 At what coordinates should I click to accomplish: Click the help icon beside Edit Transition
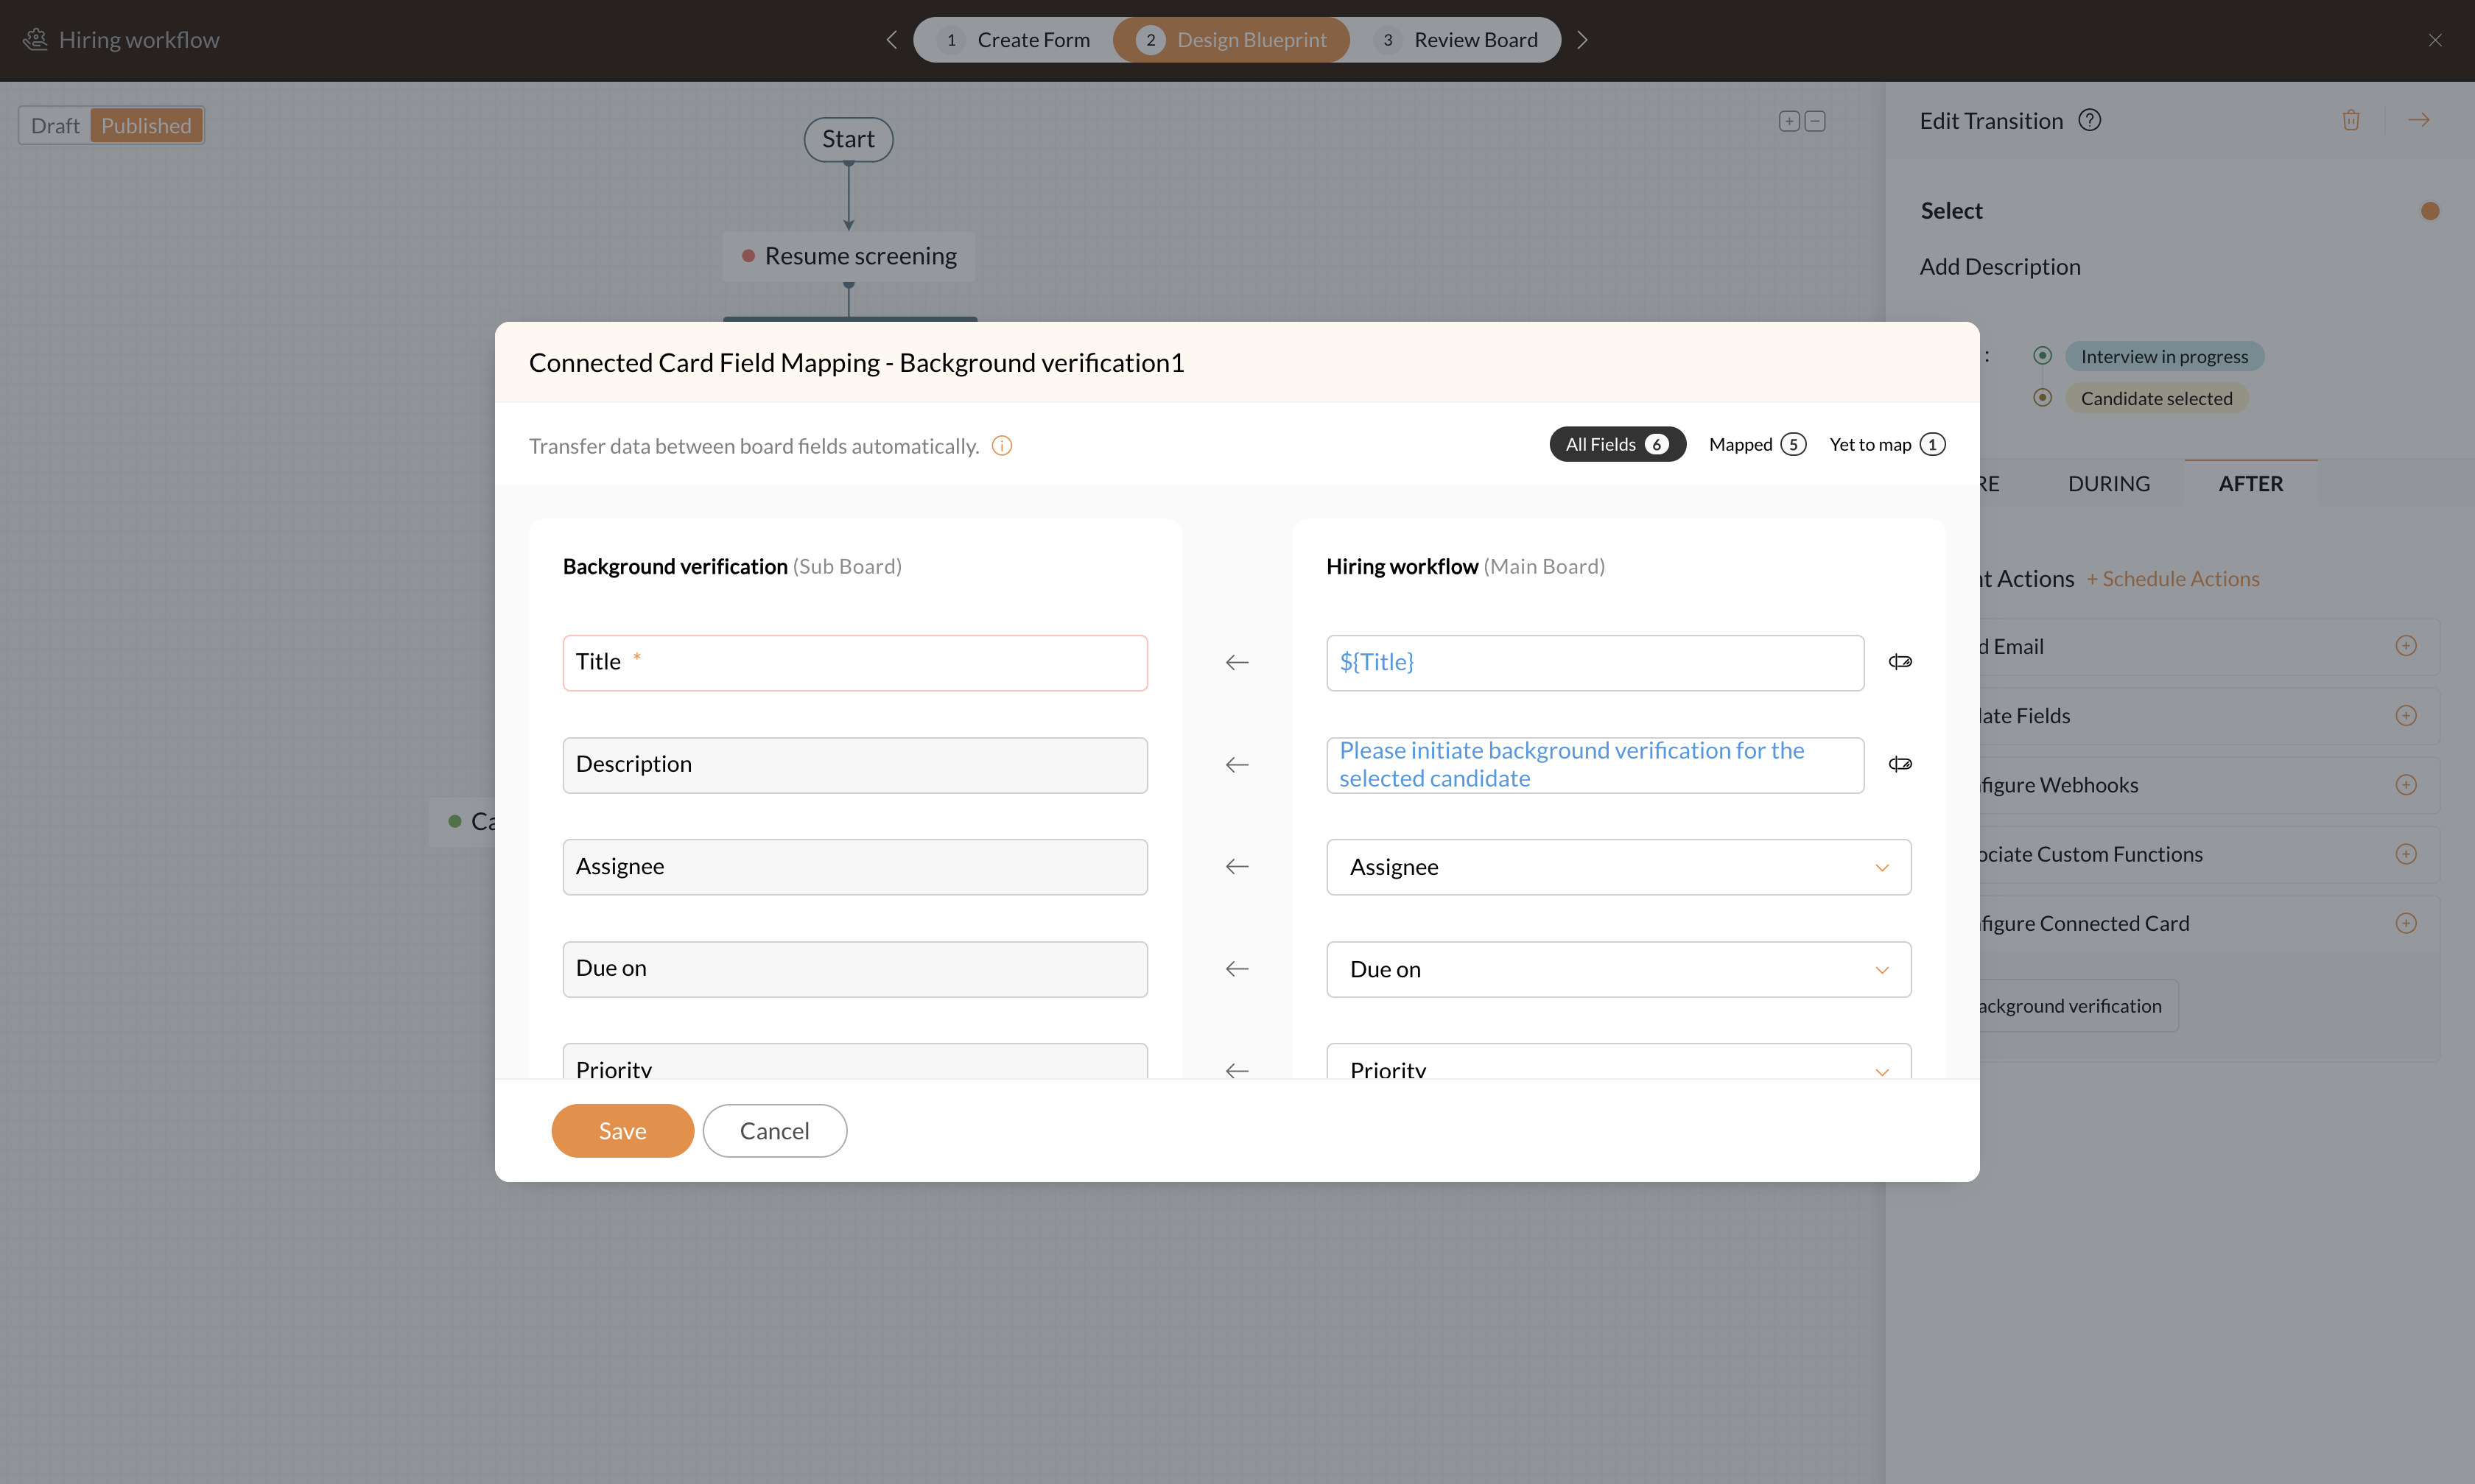(x=2089, y=120)
